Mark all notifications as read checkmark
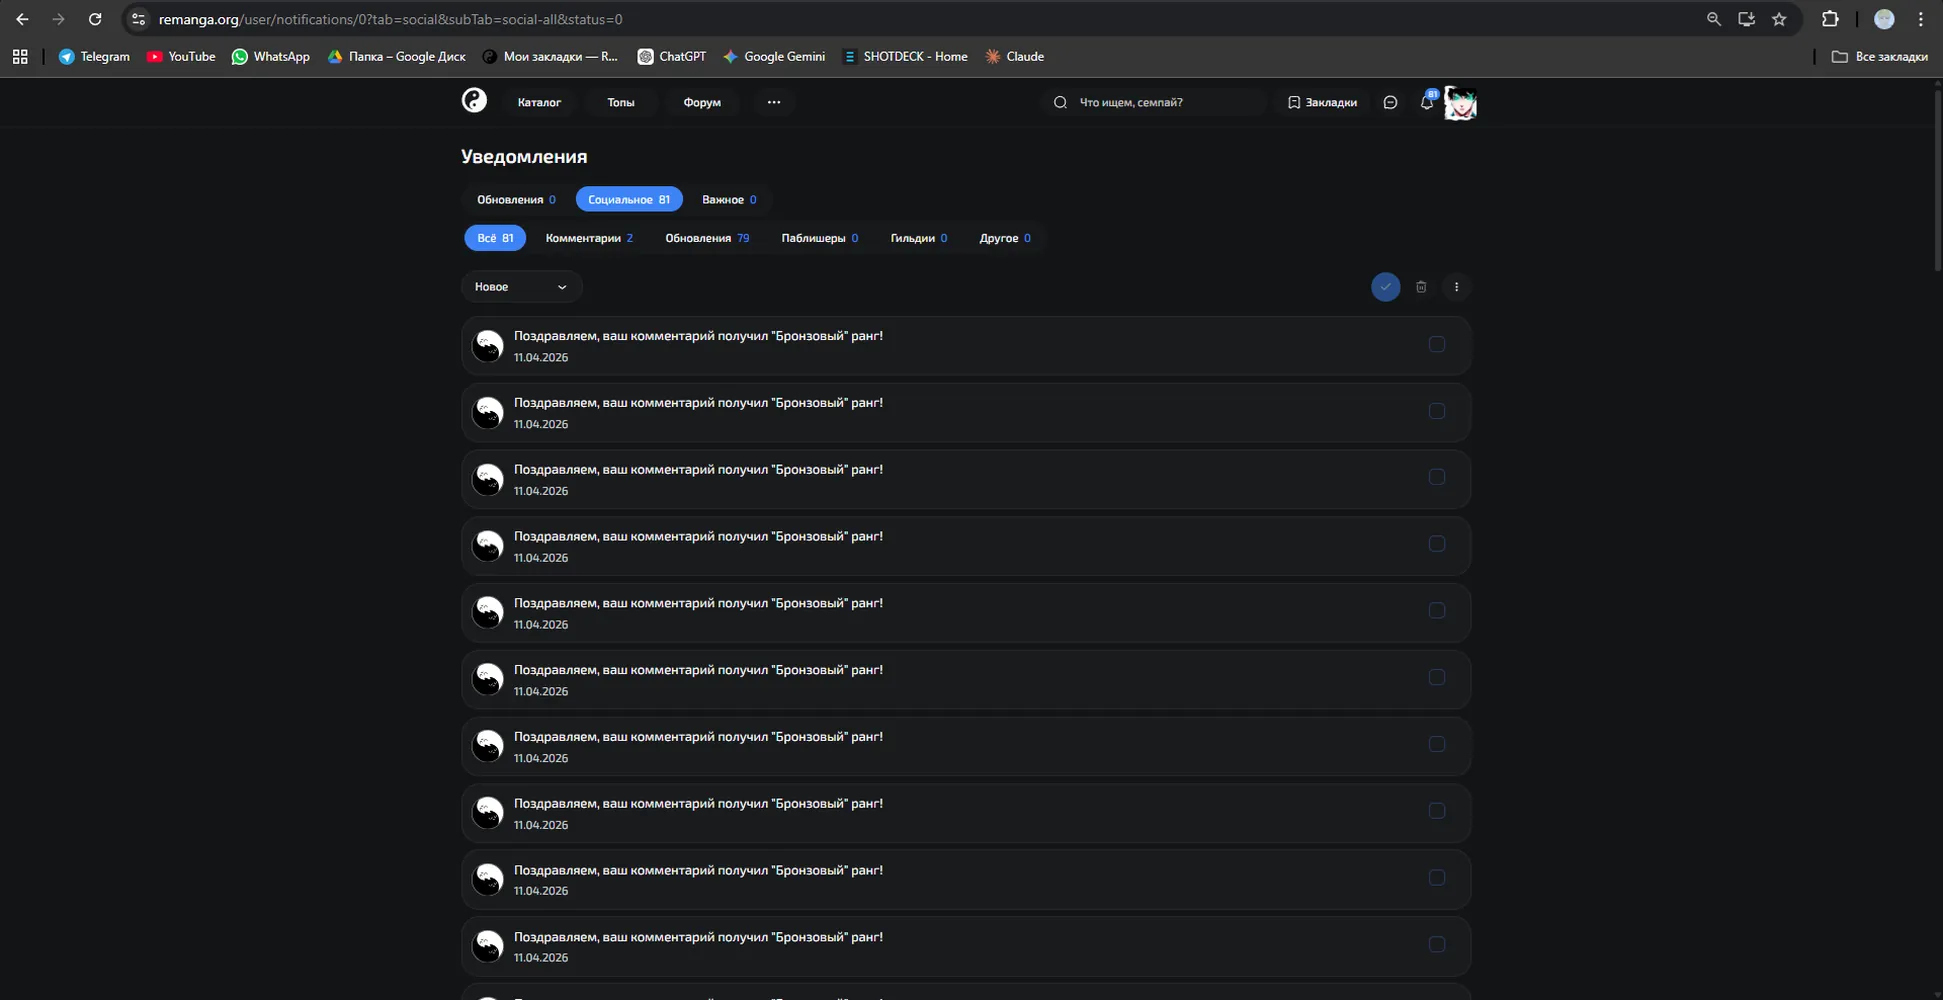This screenshot has width=1943, height=1000. pos(1385,287)
